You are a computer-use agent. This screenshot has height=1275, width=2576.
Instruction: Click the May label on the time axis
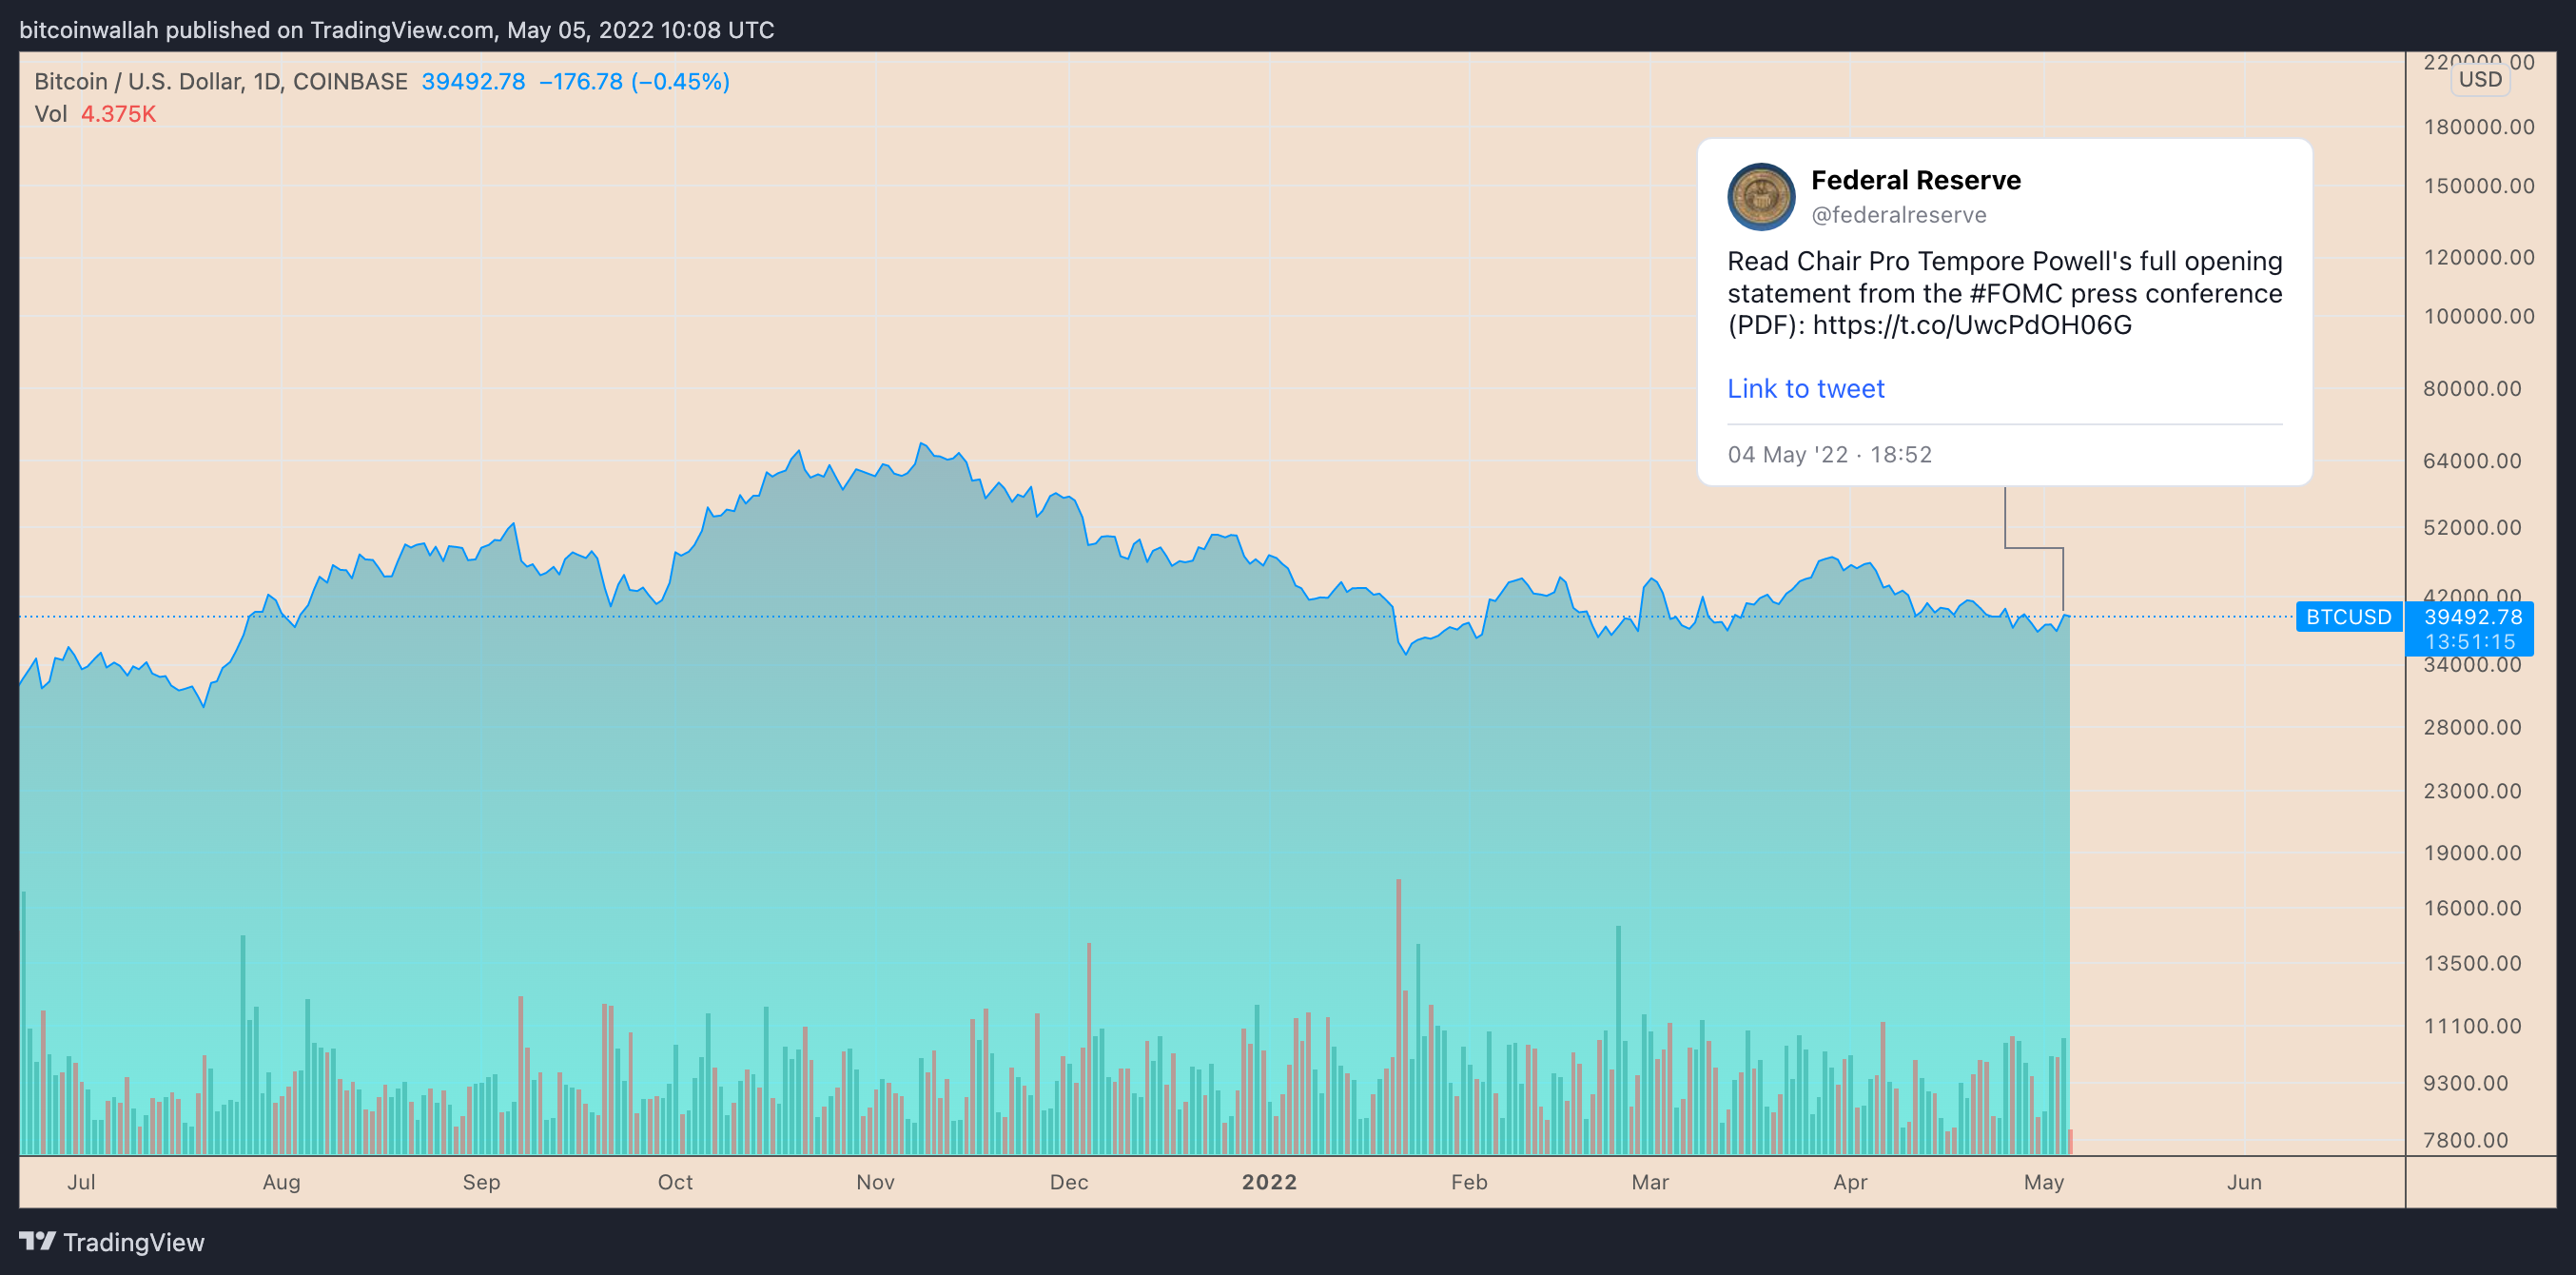click(x=2043, y=1182)
